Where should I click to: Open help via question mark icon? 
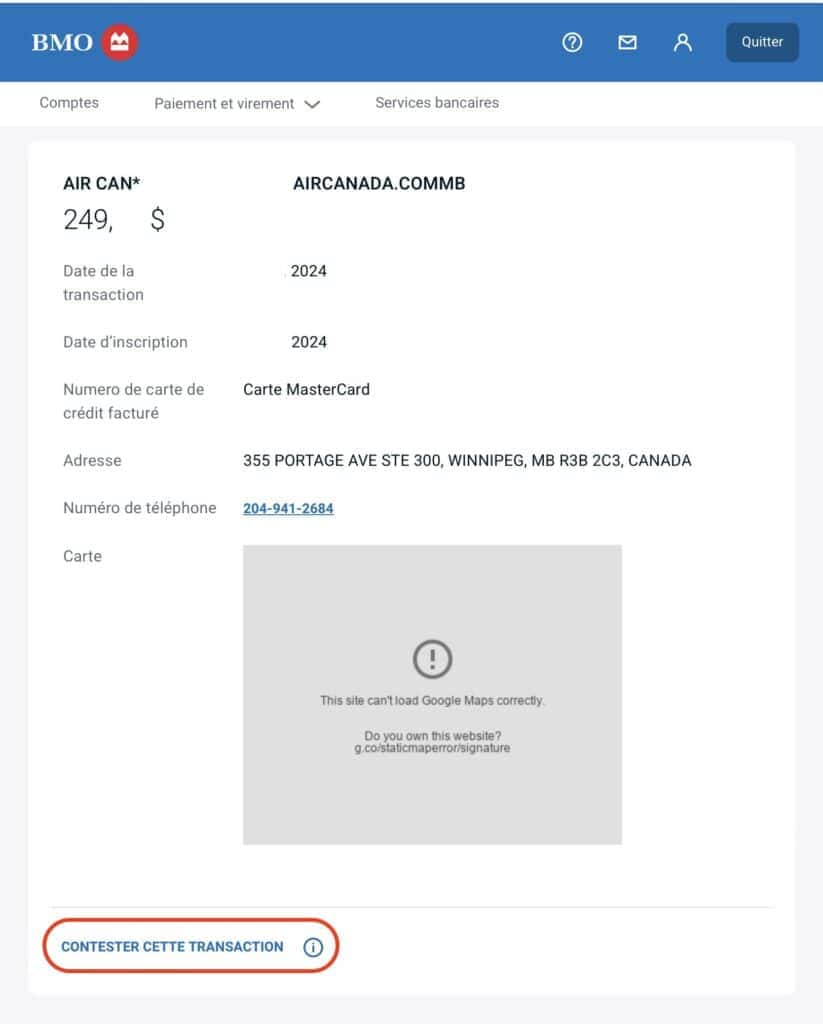click(572, 43)
